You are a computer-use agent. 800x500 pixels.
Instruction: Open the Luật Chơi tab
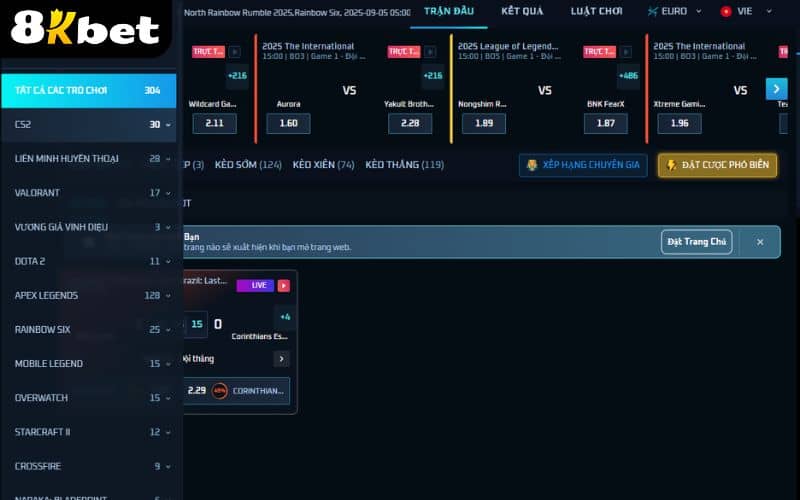pyautogui.click(x=596, y=11)
